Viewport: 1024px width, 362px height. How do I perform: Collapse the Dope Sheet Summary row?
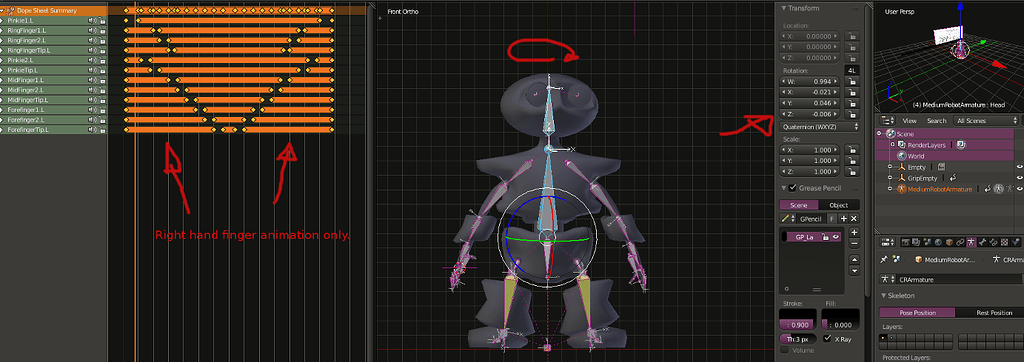pos(3,10)
